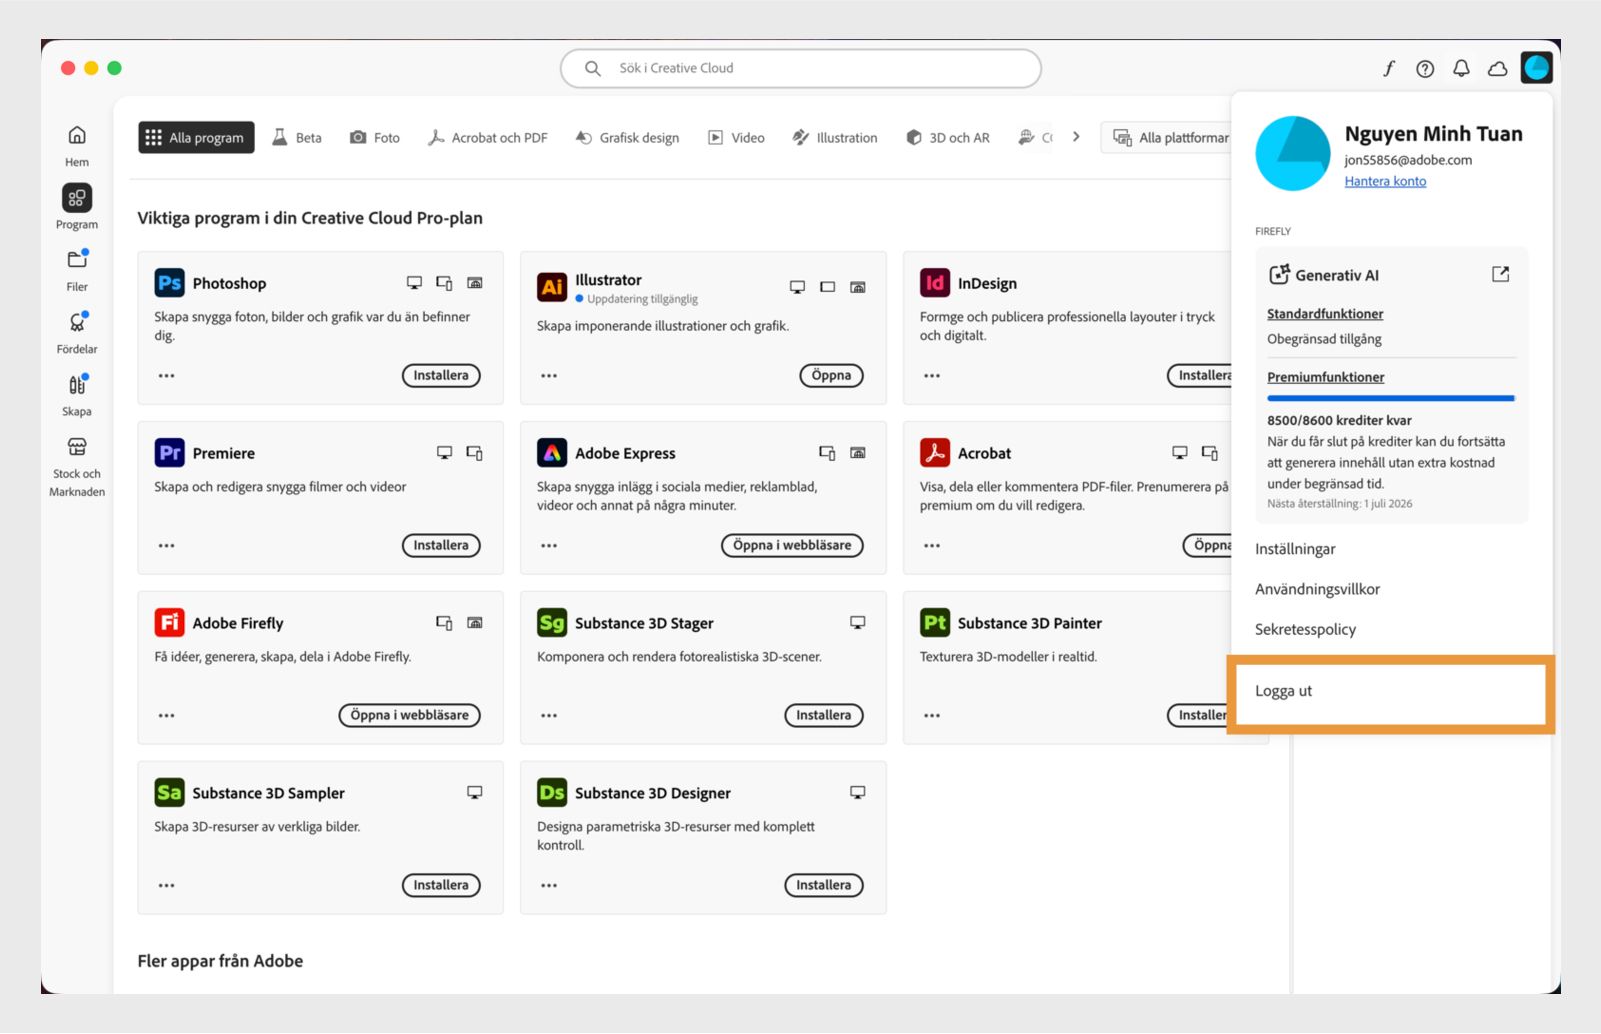This screenshot has width=1601, height=1034.
Task: Open more options for InDesign card
Action: 932,376
